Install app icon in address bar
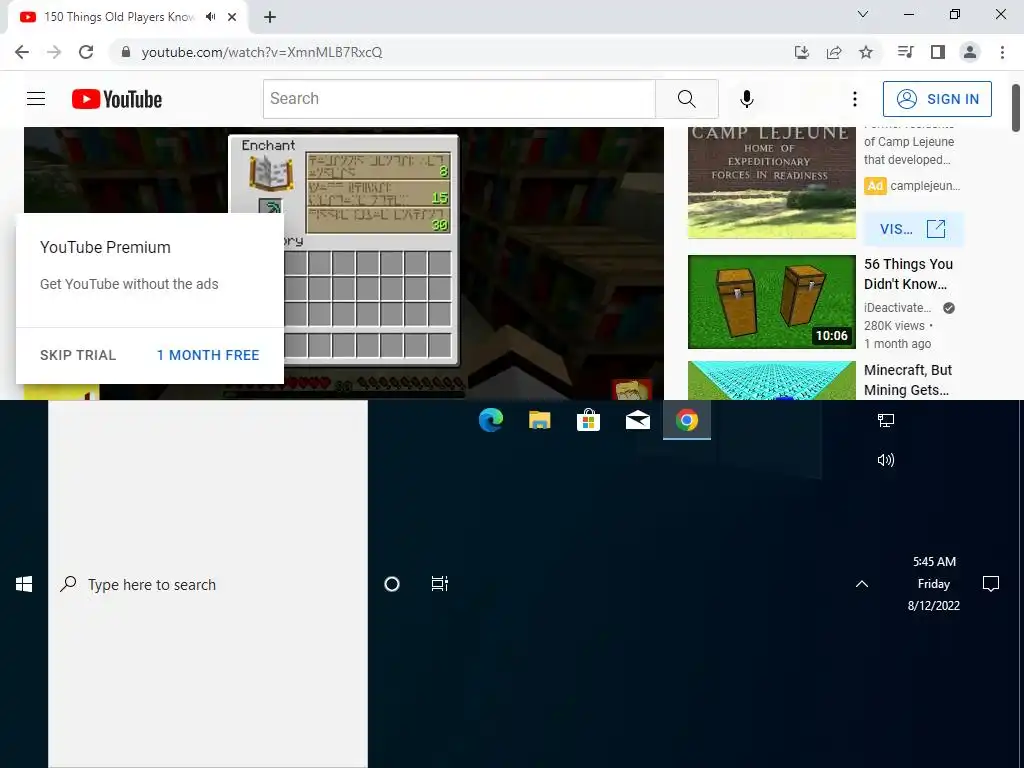The height and width of the screenshot is (768, 1024). pyautogui.click(x=801, y=52)
